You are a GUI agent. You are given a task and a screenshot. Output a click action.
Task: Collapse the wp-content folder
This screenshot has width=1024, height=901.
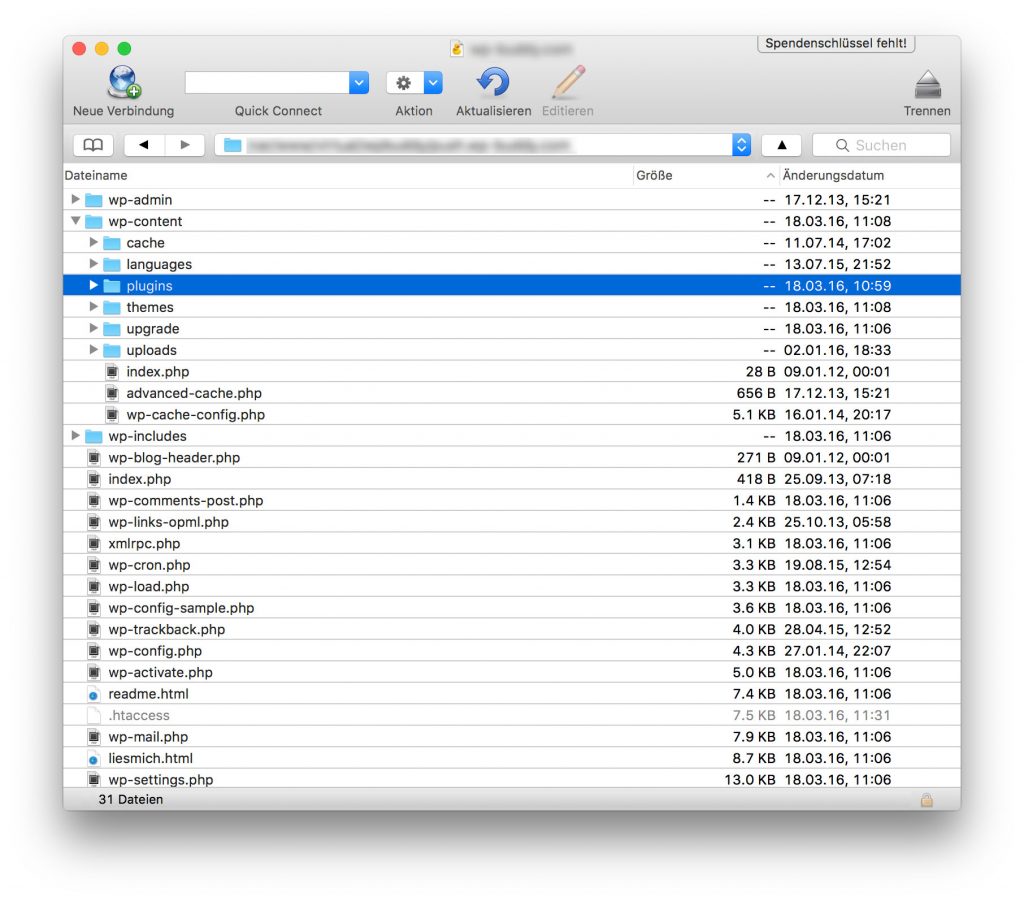coord(76,221)
